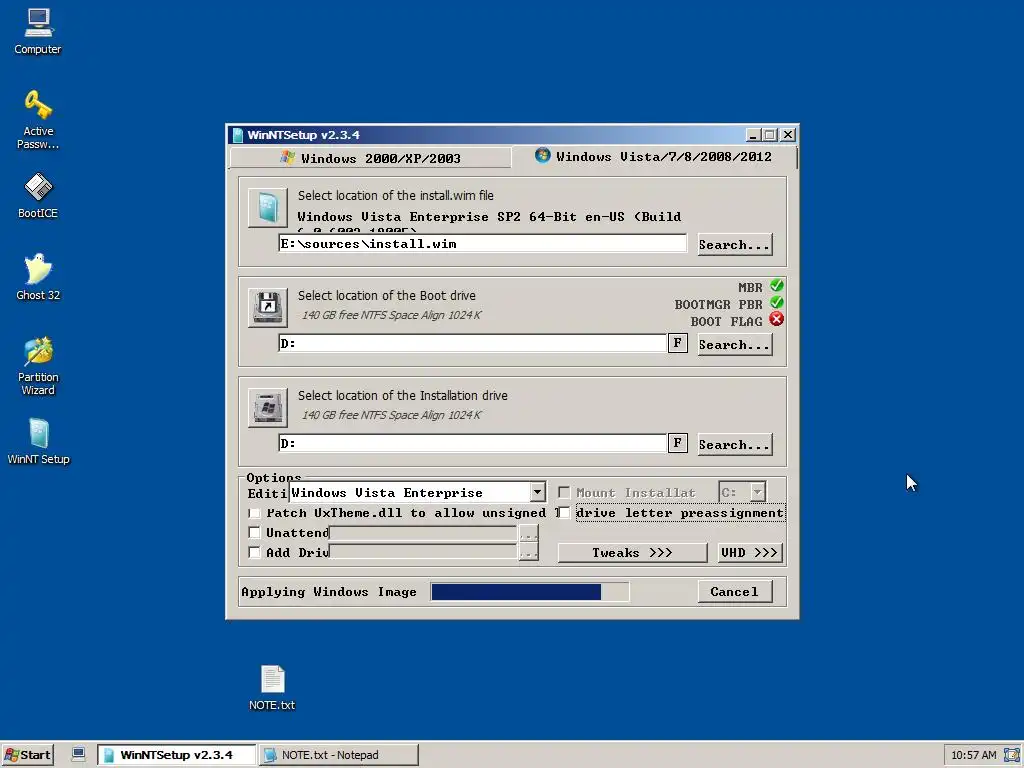Click the Installation drive icon
This screenshot has height=768, width=1024.
268,408
